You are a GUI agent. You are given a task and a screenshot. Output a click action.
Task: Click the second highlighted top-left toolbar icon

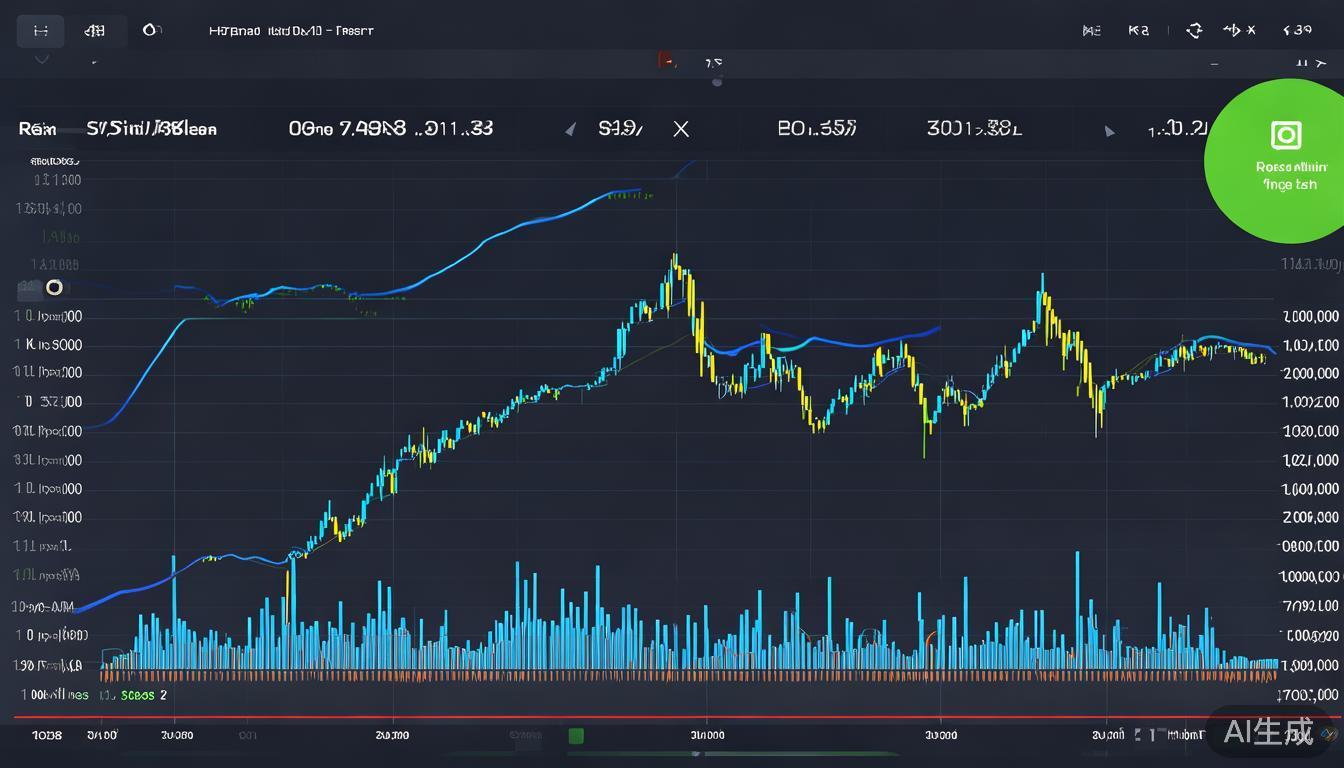[95, 31]
